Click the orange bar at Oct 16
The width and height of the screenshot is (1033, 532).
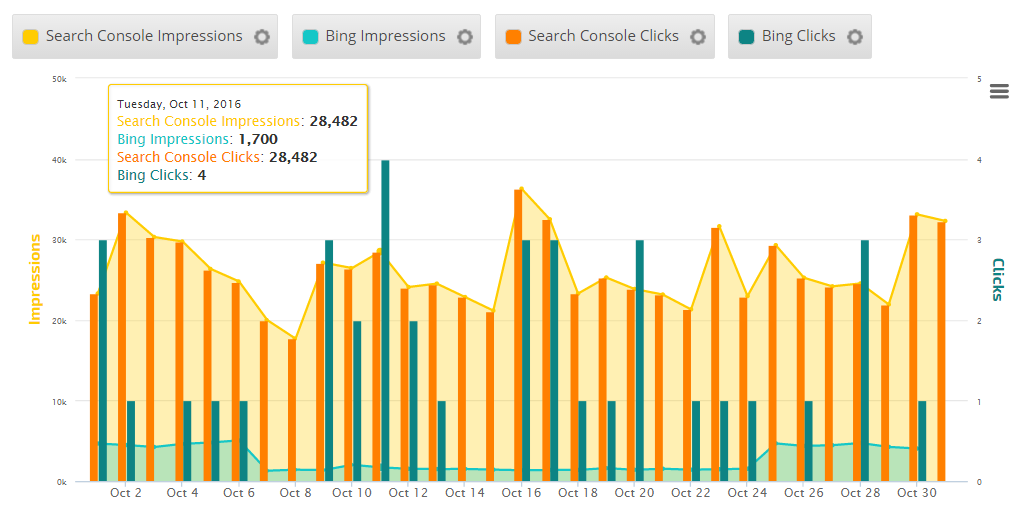tap(518, 335)
